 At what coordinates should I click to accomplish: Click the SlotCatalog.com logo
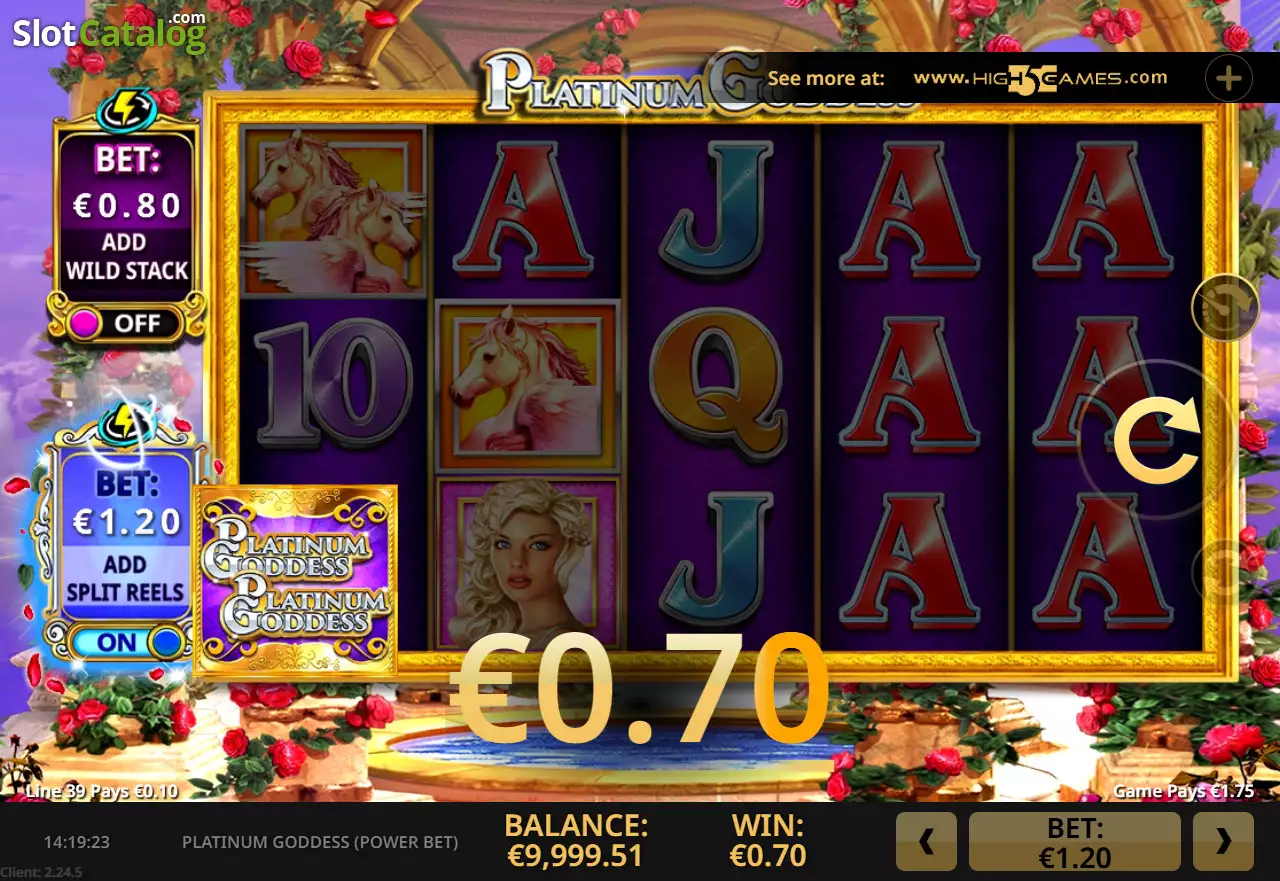(x=109, y=32)
